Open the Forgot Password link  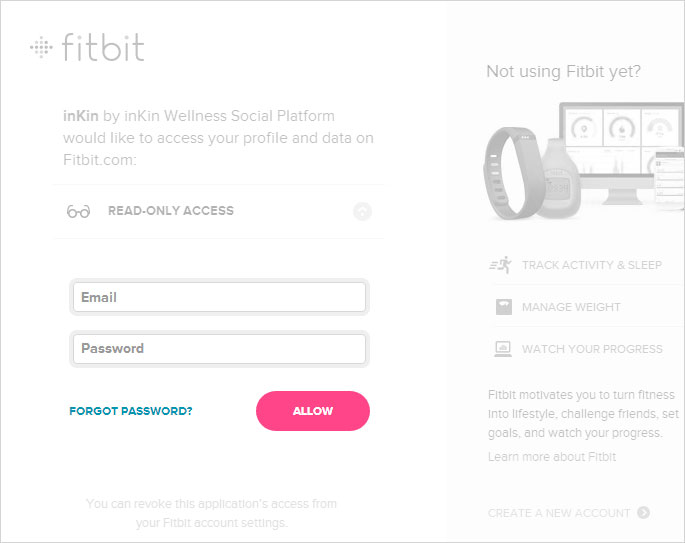pyautogui.click(x=131, y=411)
